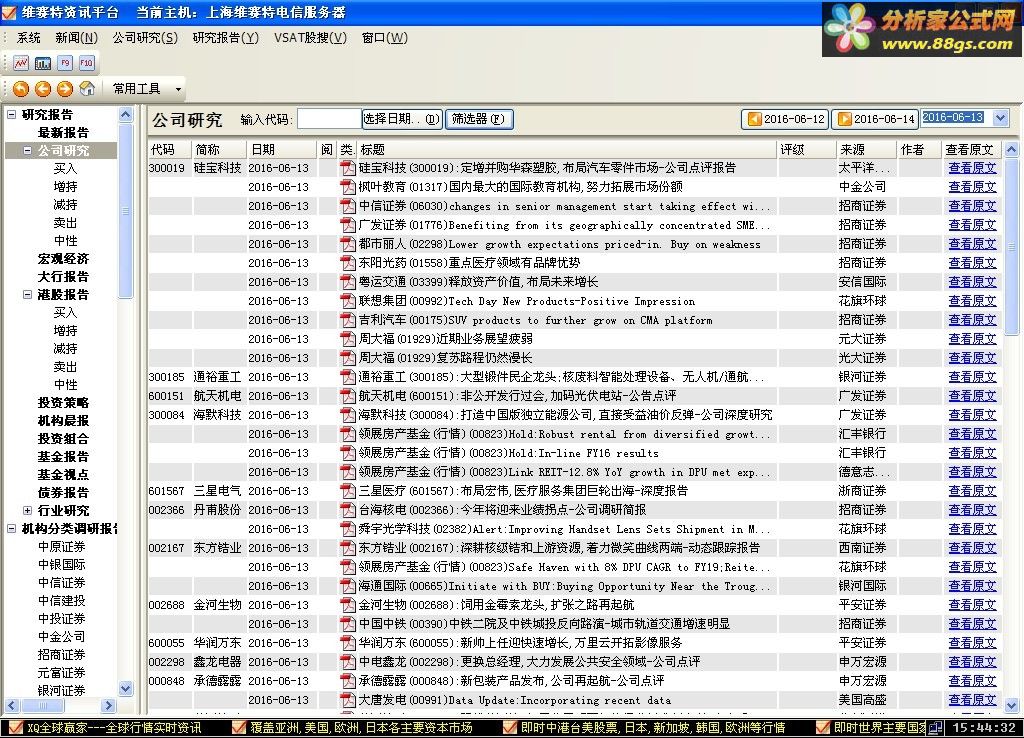Open the PDF icon for 华润万东 report
Screen dimensions: 1024x738
click(x=348, y=643)
